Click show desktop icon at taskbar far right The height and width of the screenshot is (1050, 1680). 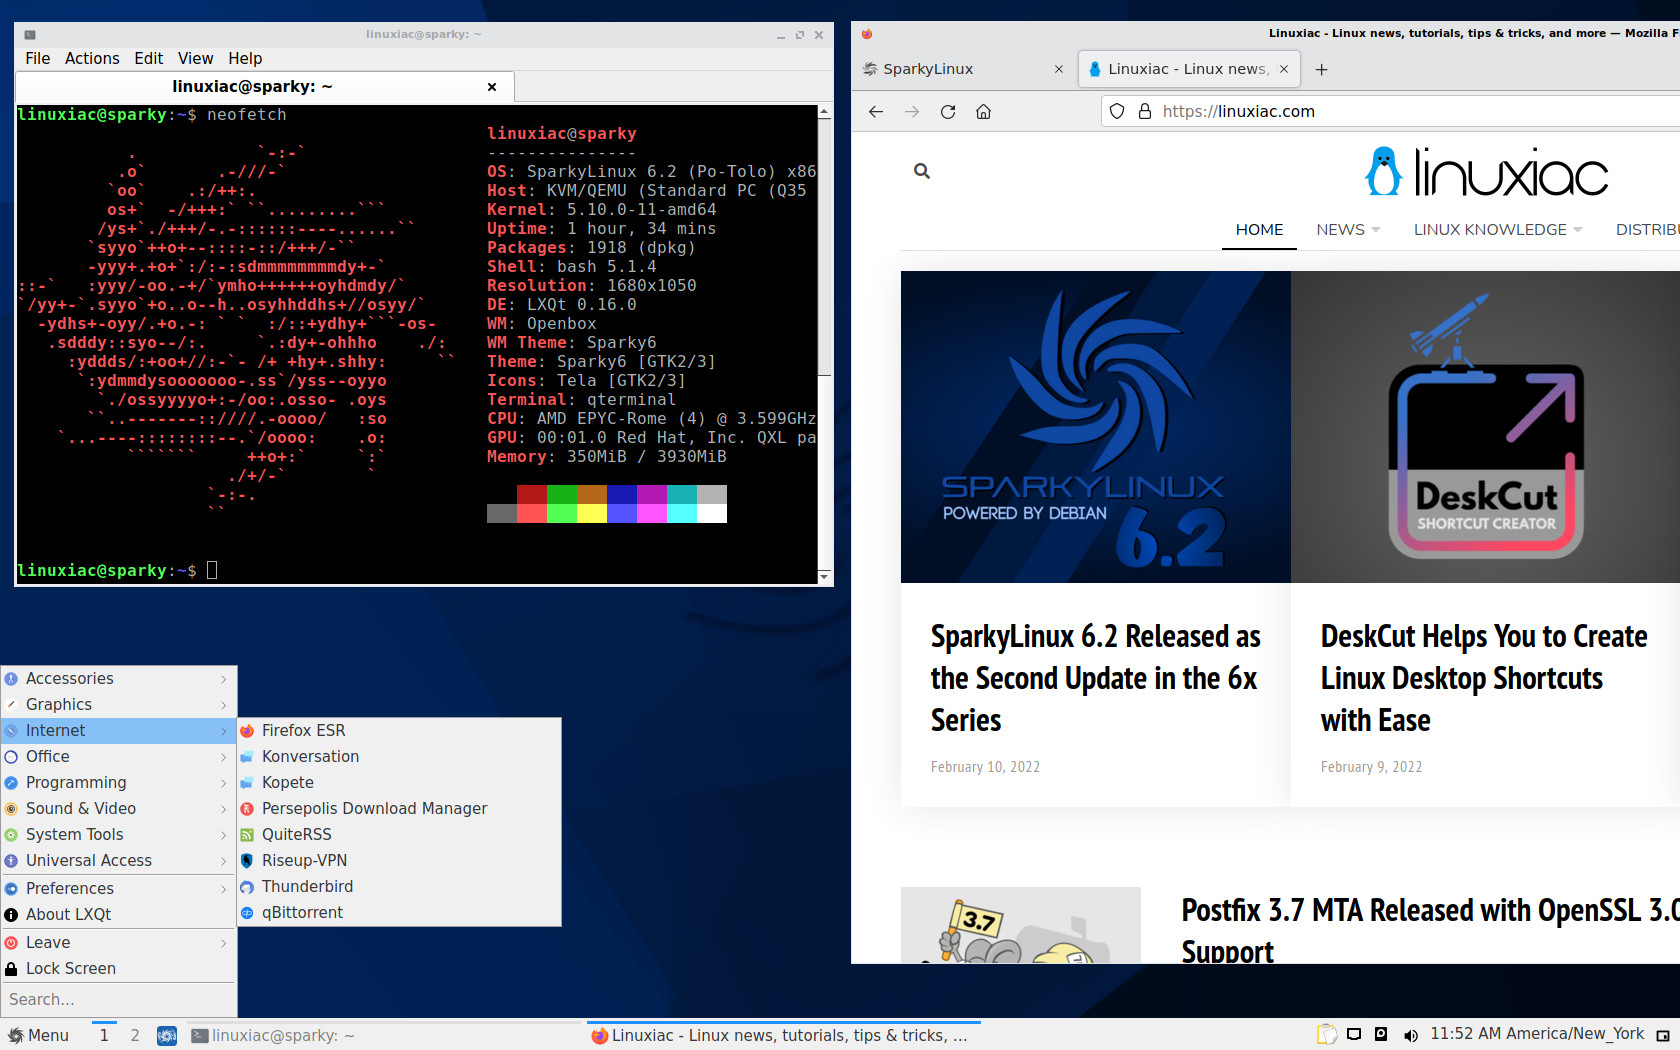coord(1663,1035)
